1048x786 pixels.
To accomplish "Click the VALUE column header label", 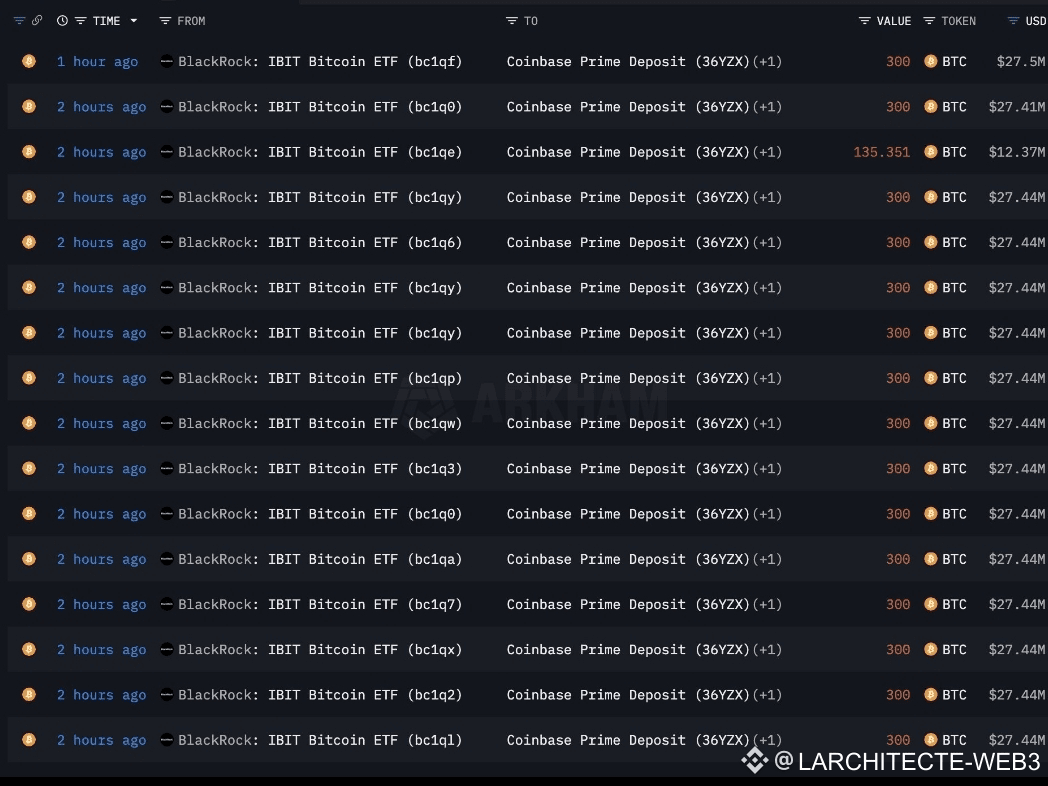I will pos(894,21).
